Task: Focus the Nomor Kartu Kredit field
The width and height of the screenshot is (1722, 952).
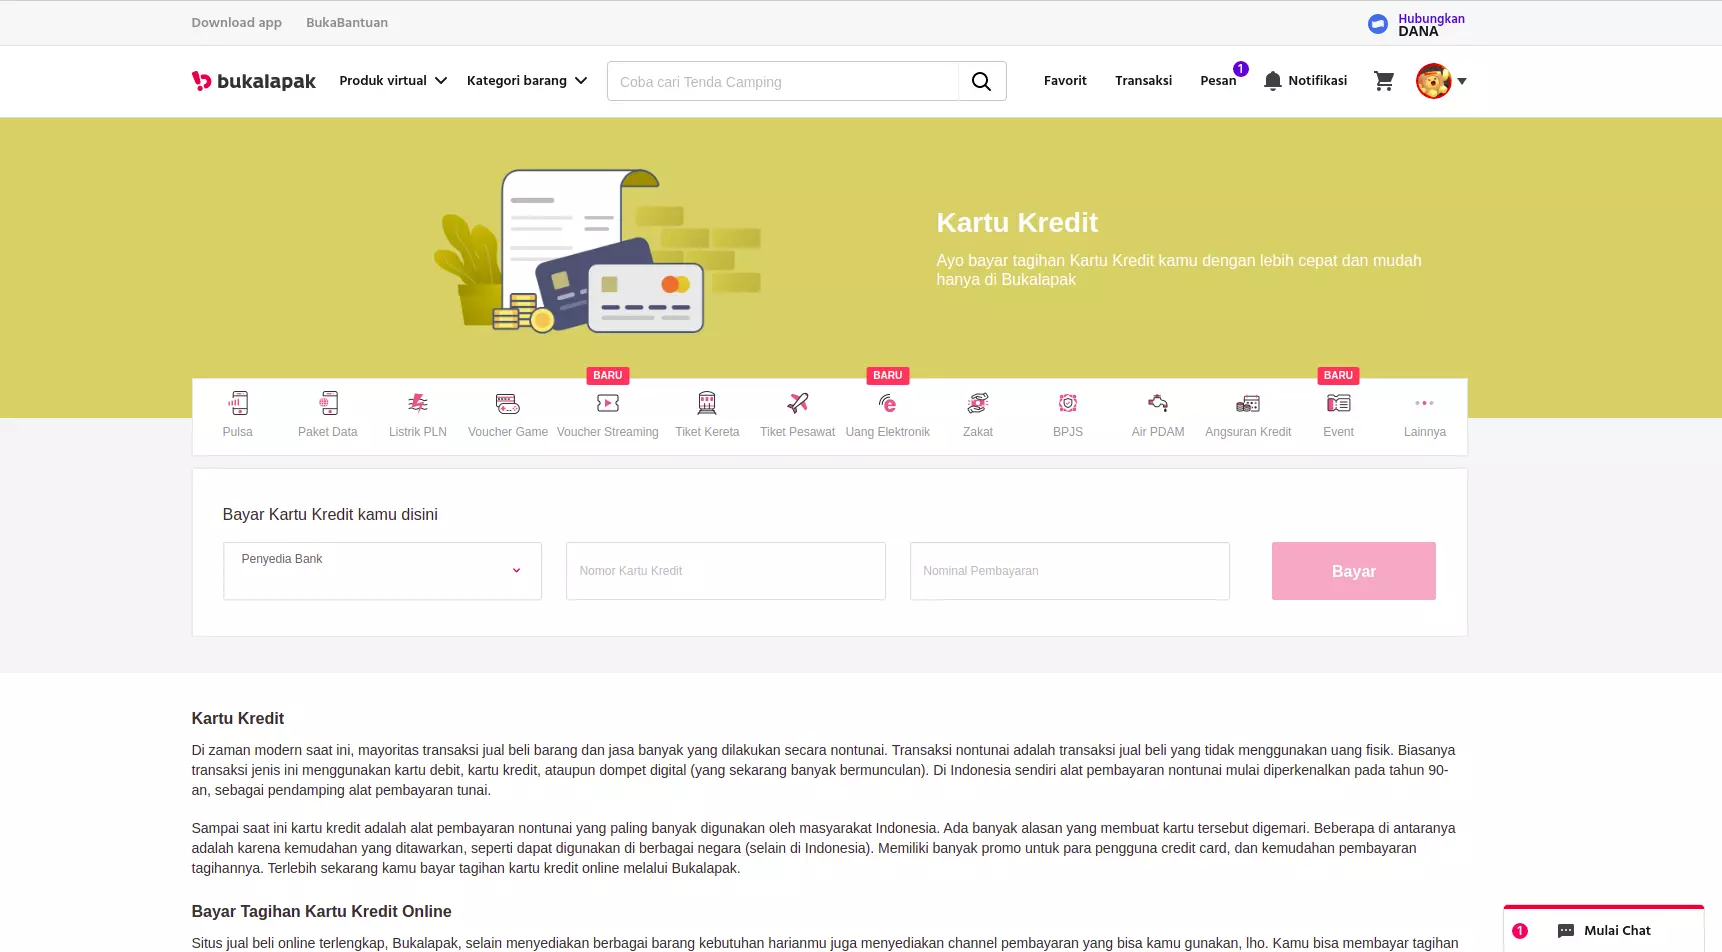Action: (x=726, y=571)
